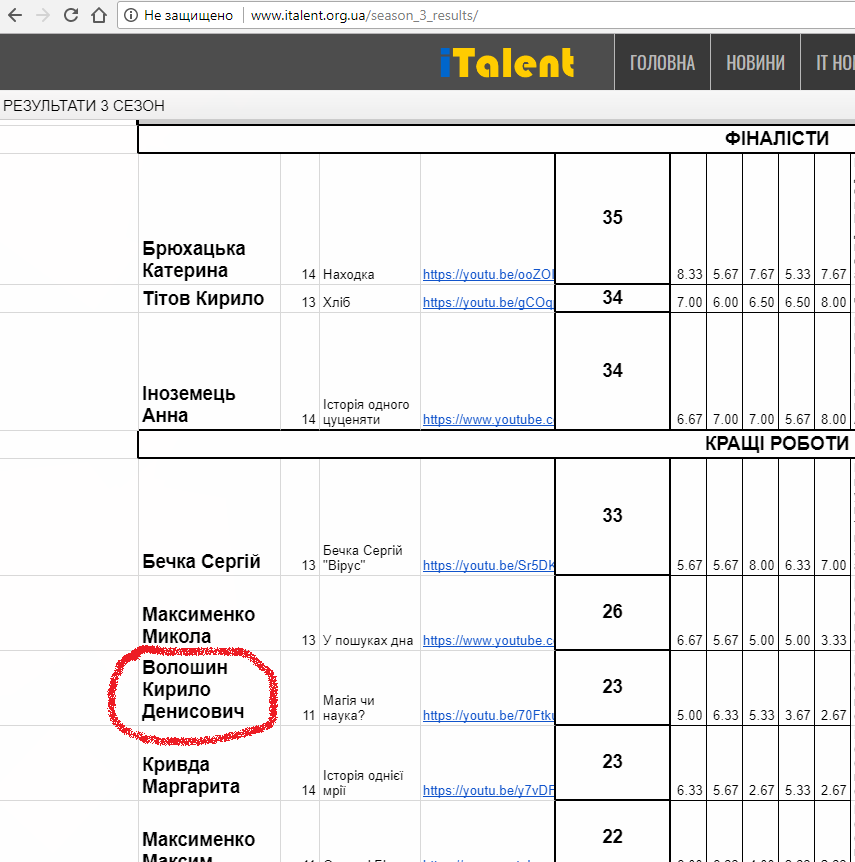The image size is (855, 862).
Task: Open Кривда Маргарита's video link
Action: (x=488, y=790)
